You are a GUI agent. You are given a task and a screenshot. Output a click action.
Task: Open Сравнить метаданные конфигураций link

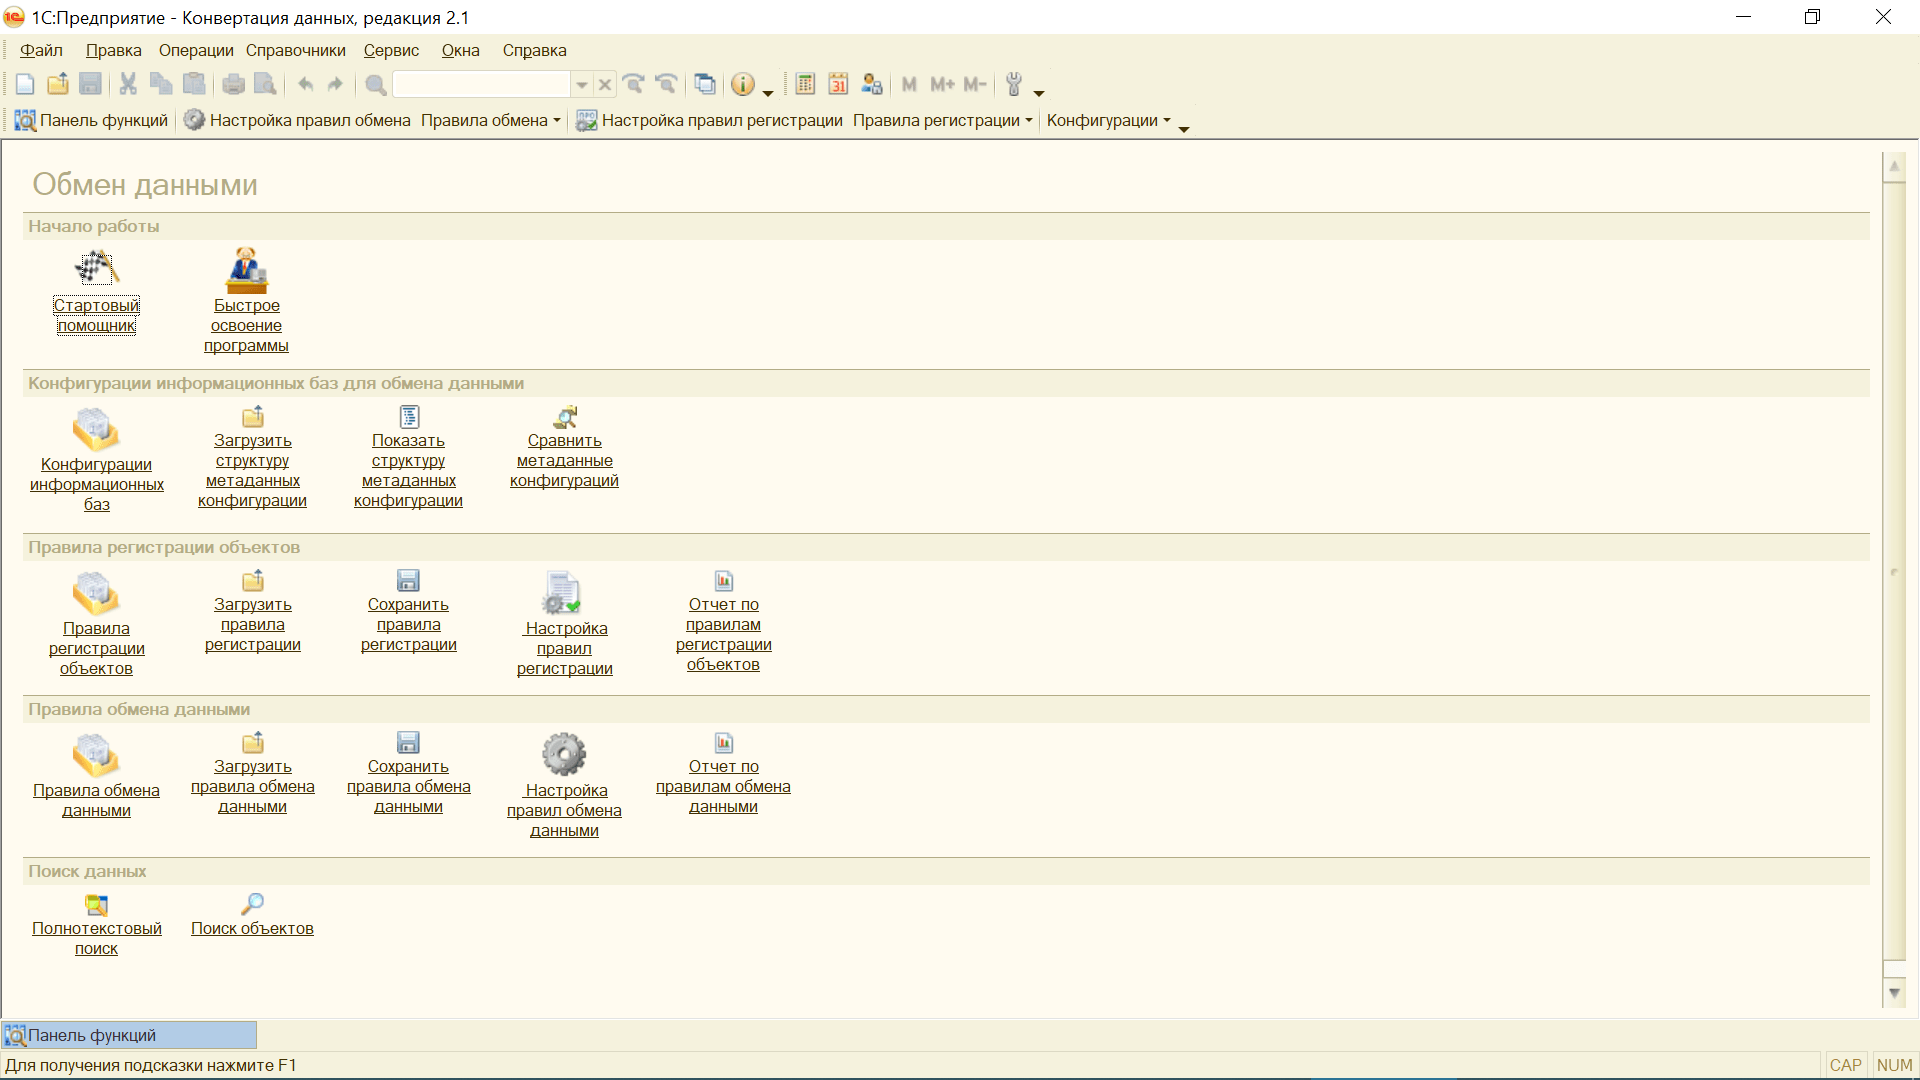(564, 460)
